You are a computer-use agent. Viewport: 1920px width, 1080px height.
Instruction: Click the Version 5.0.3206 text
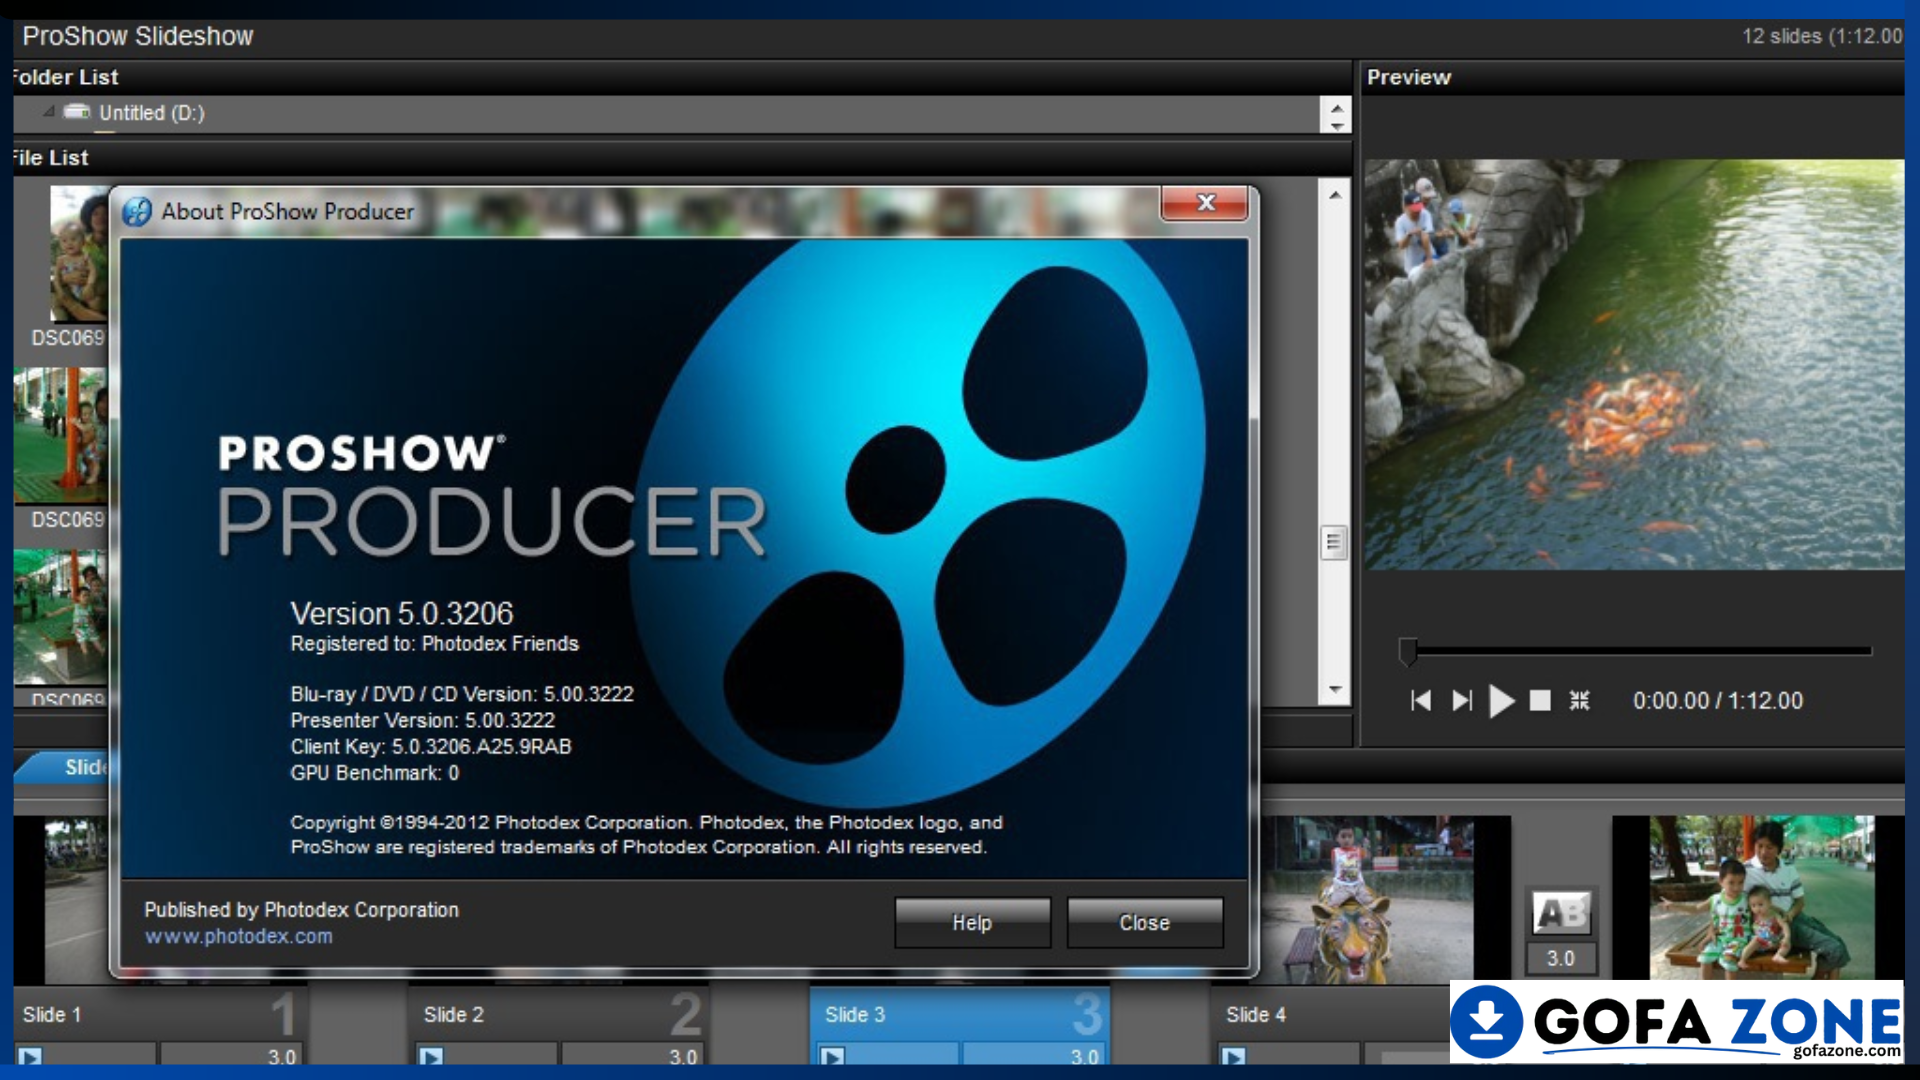(402, 613)
